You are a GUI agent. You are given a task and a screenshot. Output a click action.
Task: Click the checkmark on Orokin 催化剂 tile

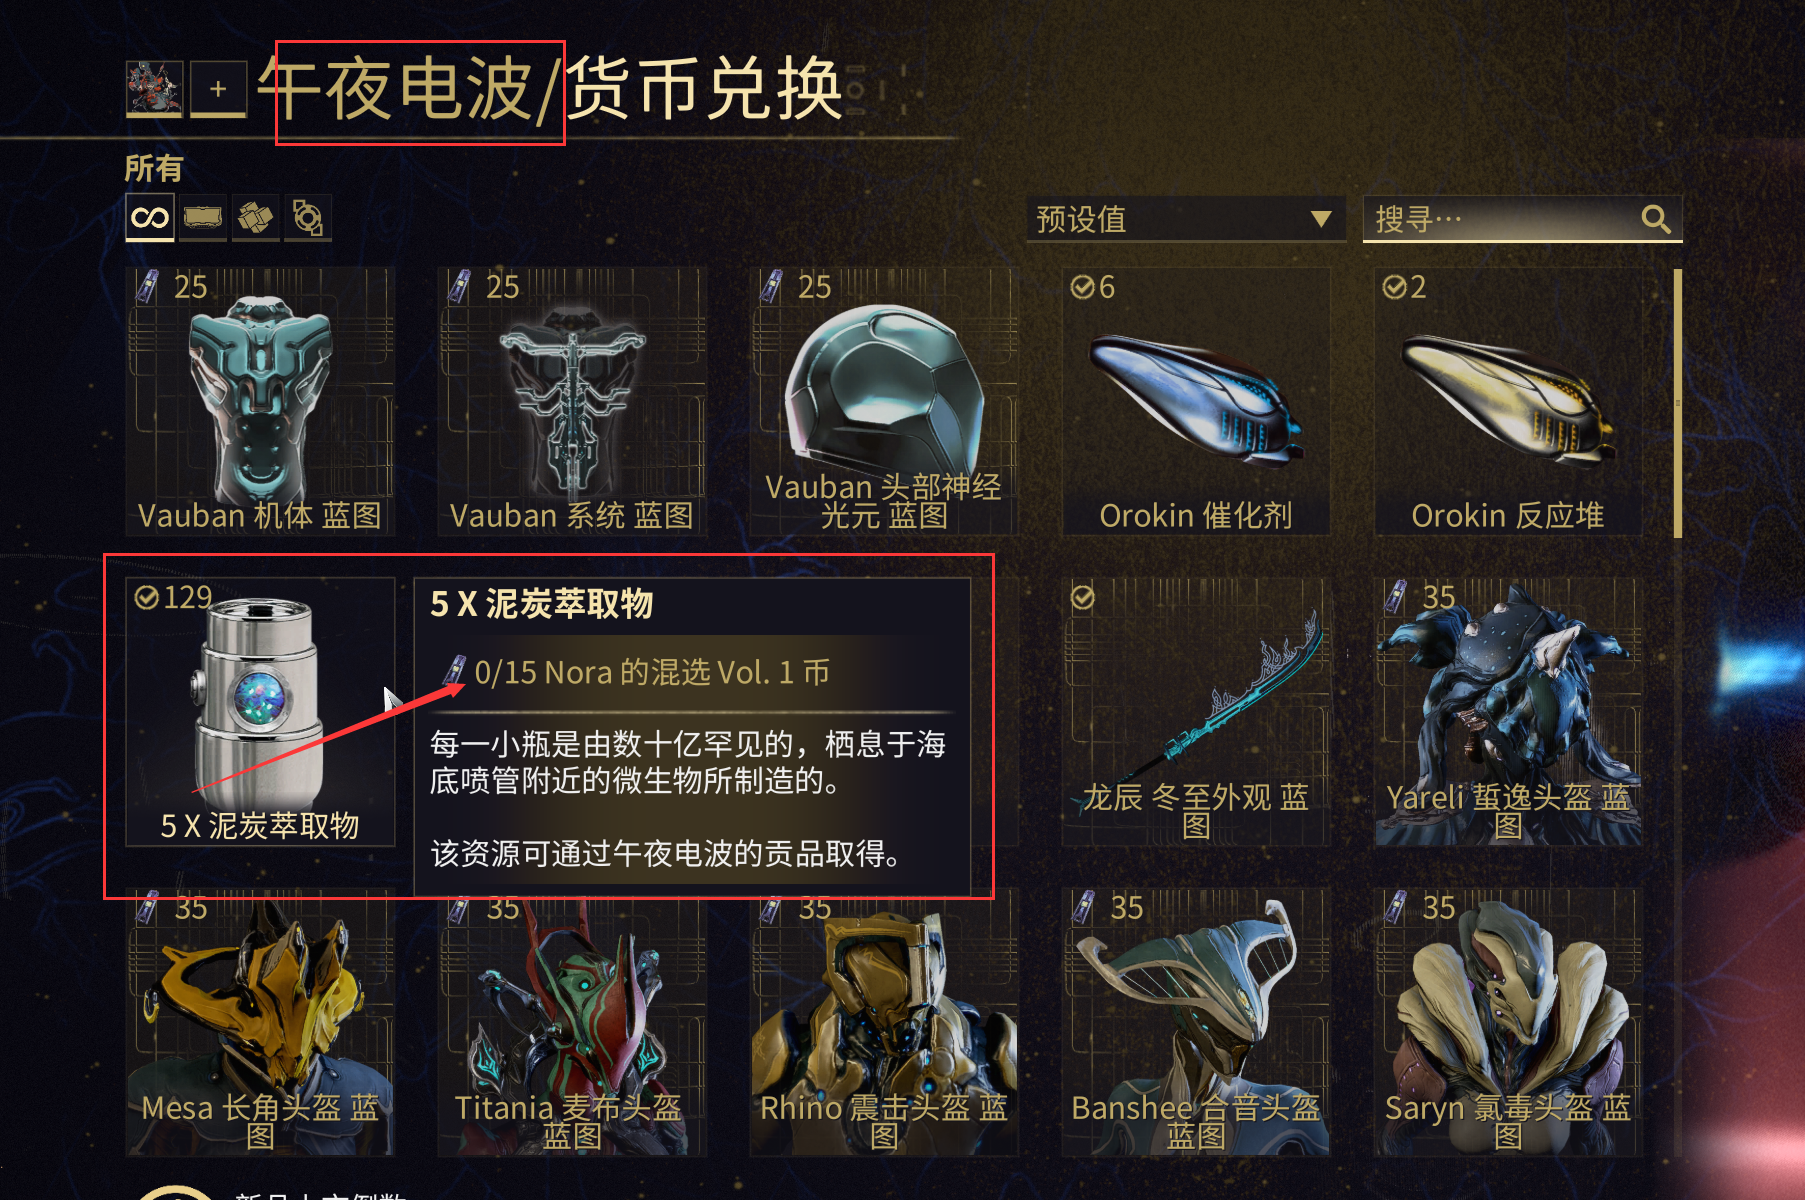(x=1082, y=288)
